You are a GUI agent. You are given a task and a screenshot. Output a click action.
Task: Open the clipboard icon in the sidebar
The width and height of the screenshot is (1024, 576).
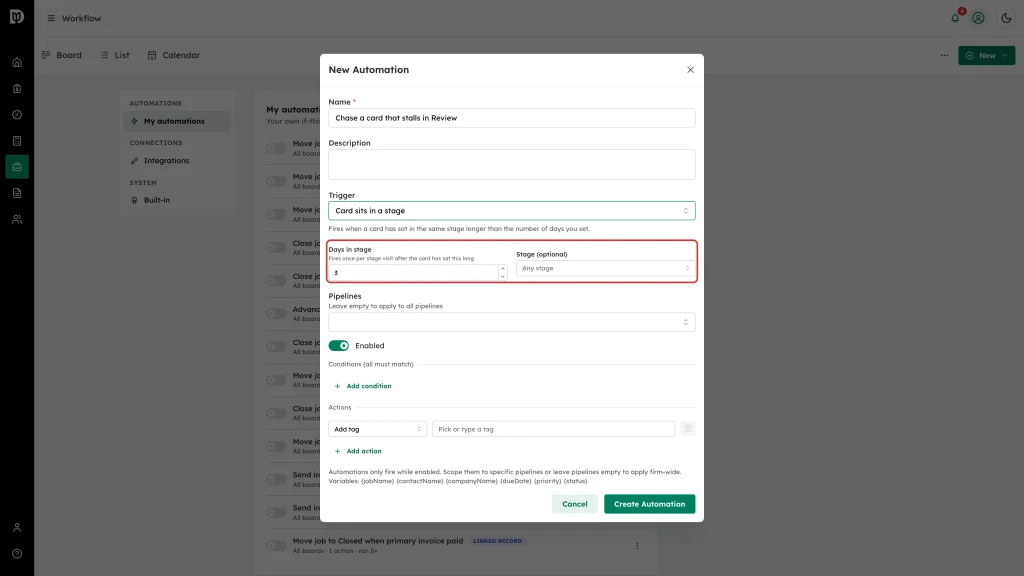17,89
